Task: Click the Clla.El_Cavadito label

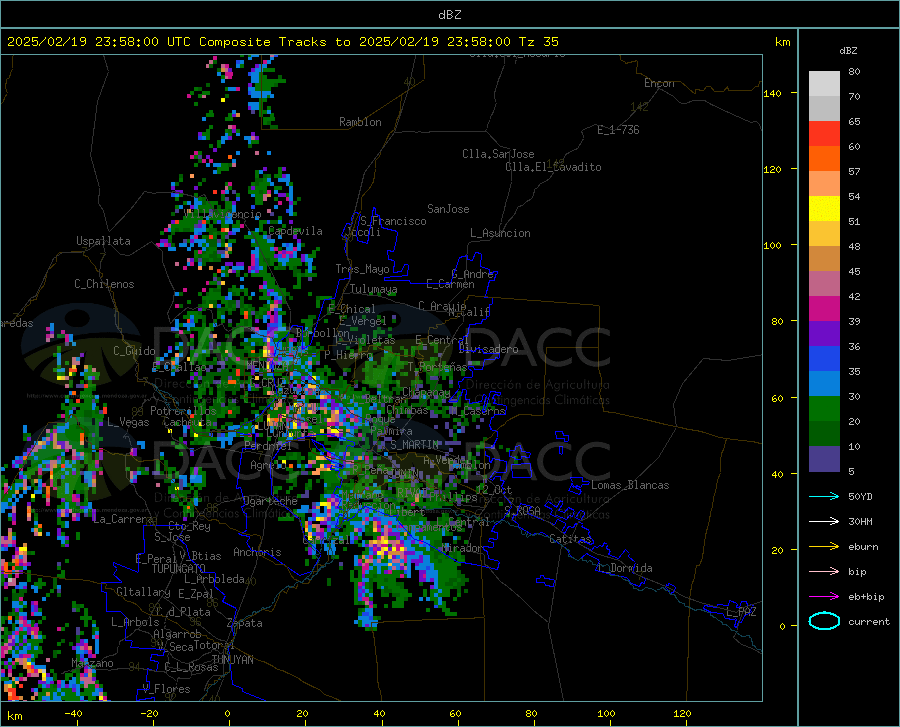Action: 553,167
